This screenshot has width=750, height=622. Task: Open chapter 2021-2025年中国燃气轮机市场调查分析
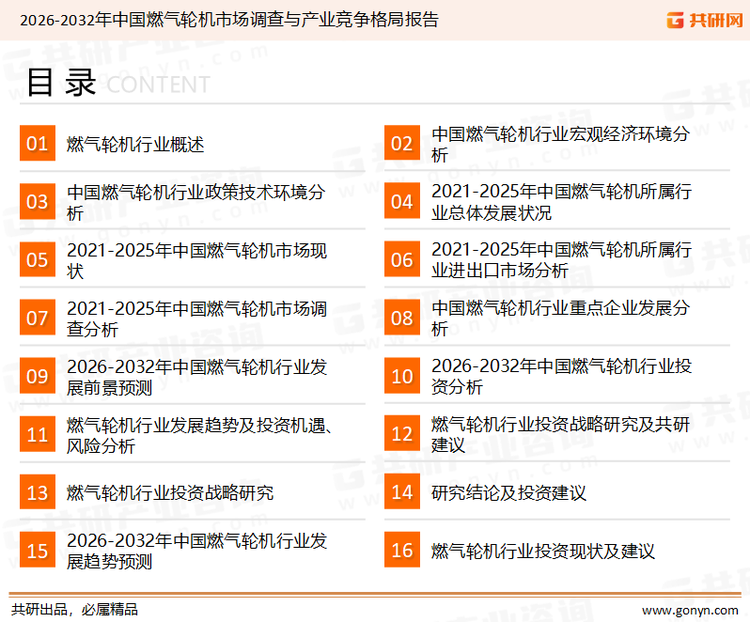tap(197, 319)
